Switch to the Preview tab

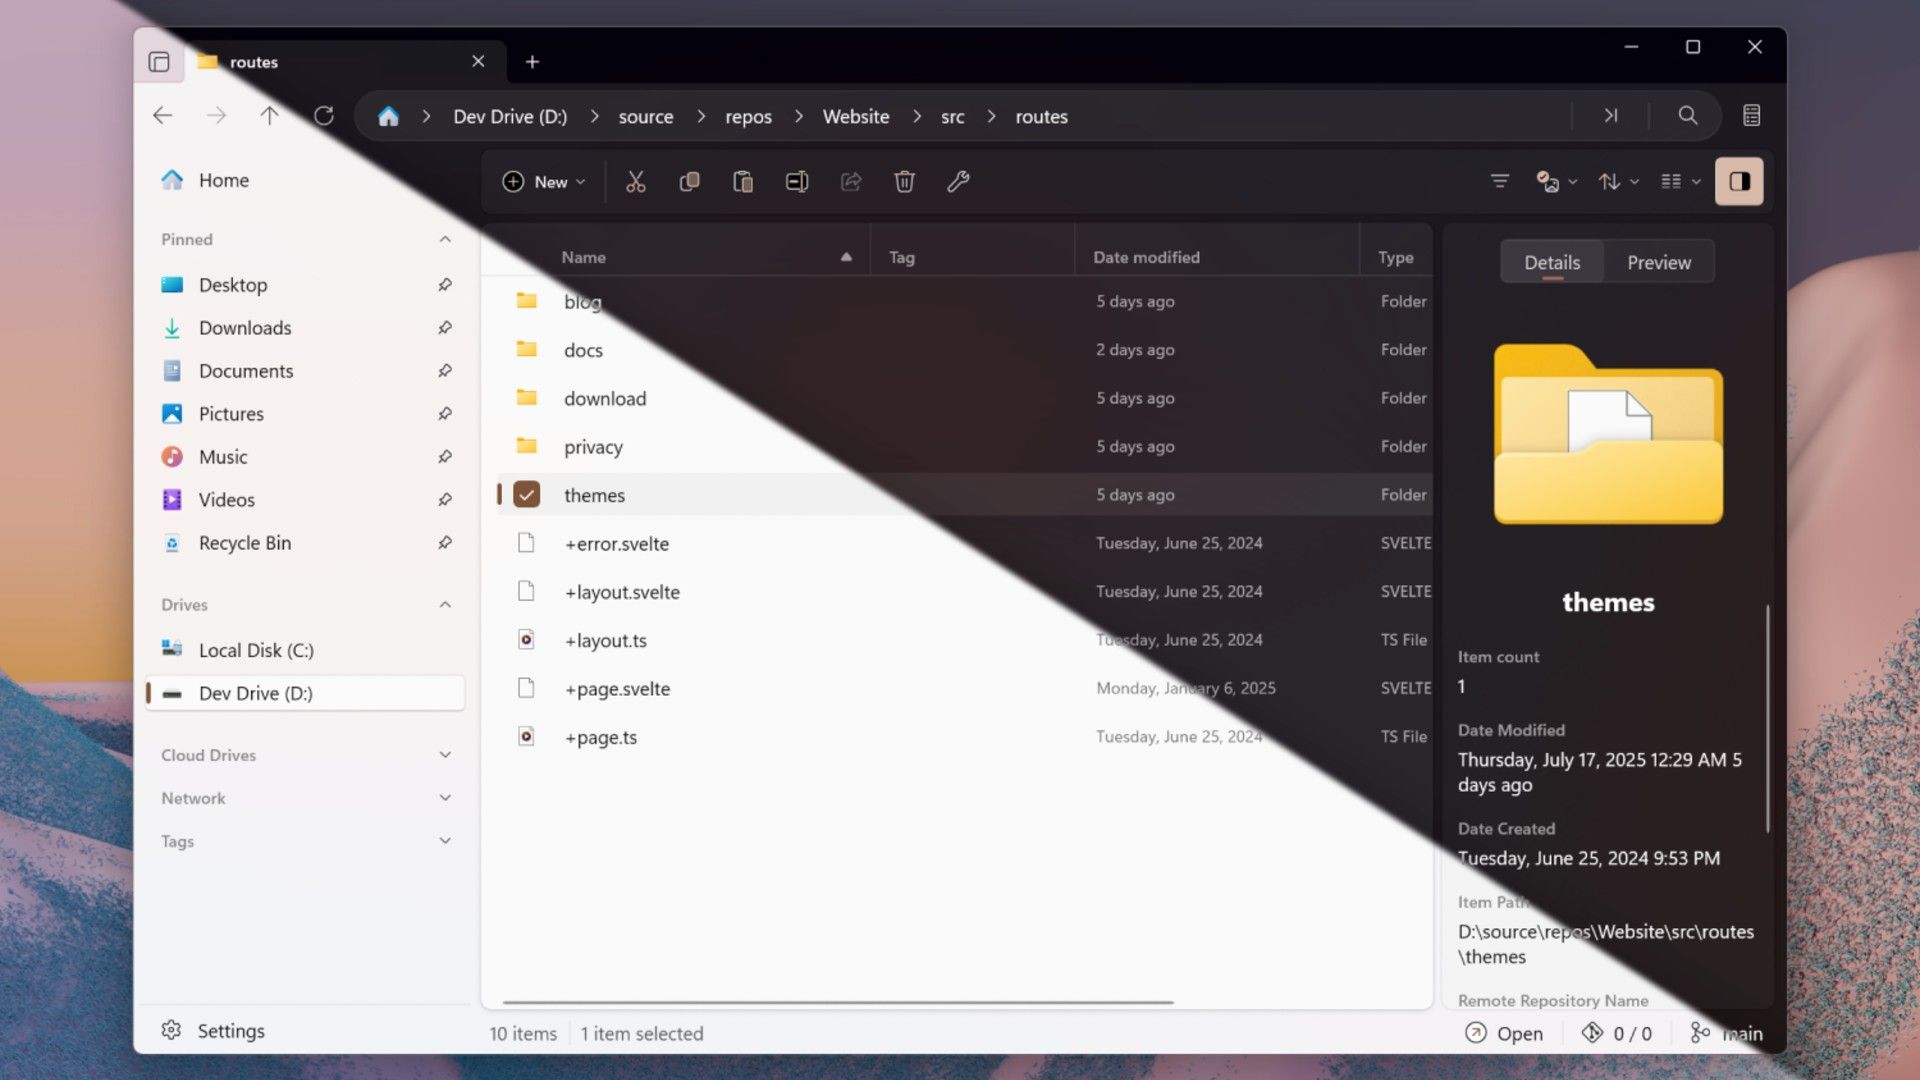pos(1659,262)
